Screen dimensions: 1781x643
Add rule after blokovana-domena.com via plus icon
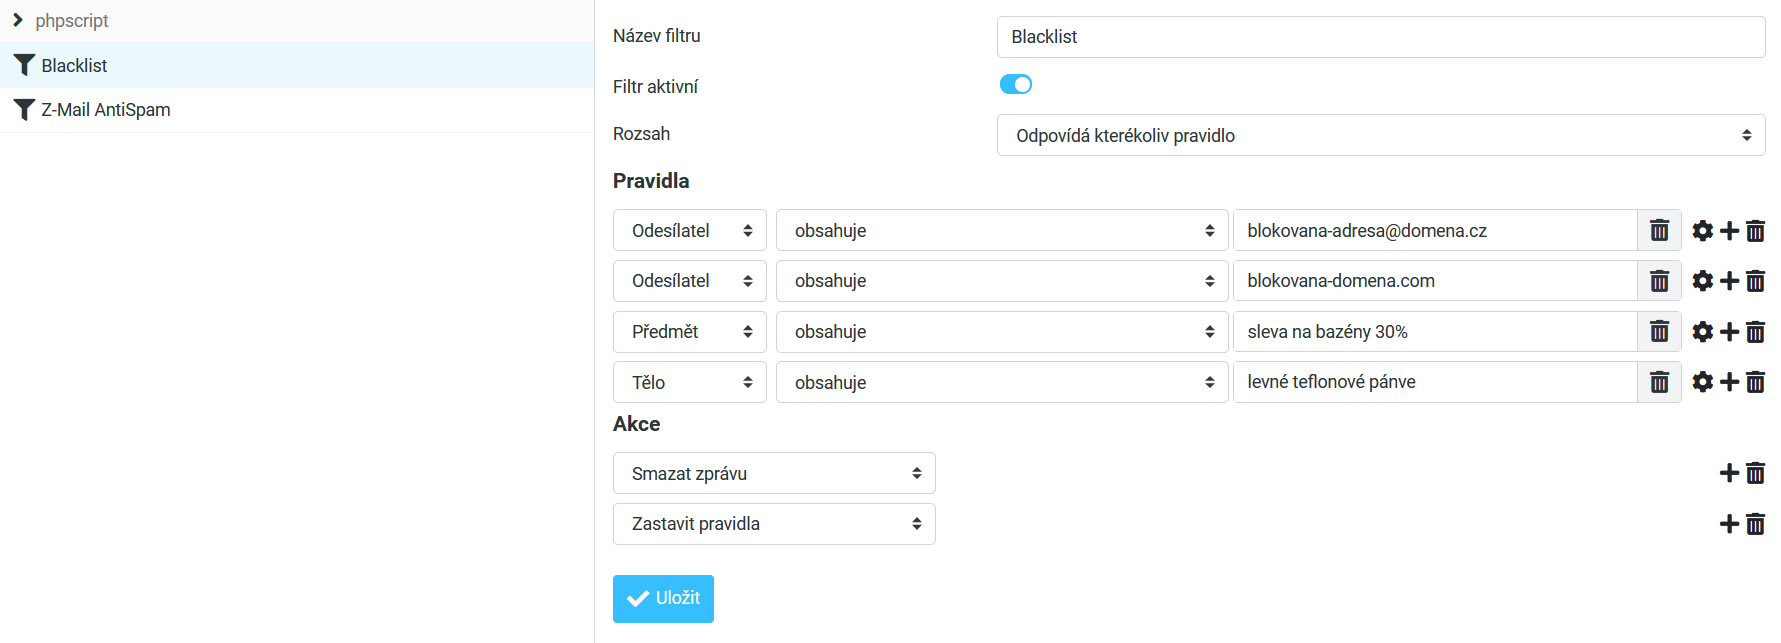coord(1729,281)
